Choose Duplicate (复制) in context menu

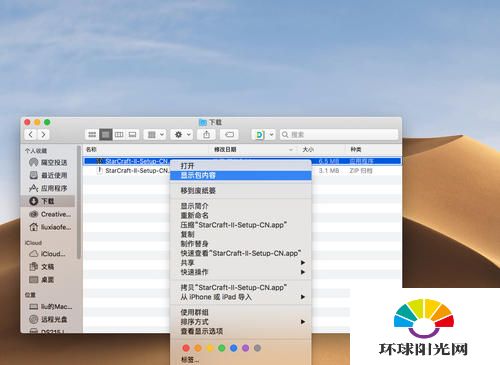pyautogui.click(x=241, y=234)
